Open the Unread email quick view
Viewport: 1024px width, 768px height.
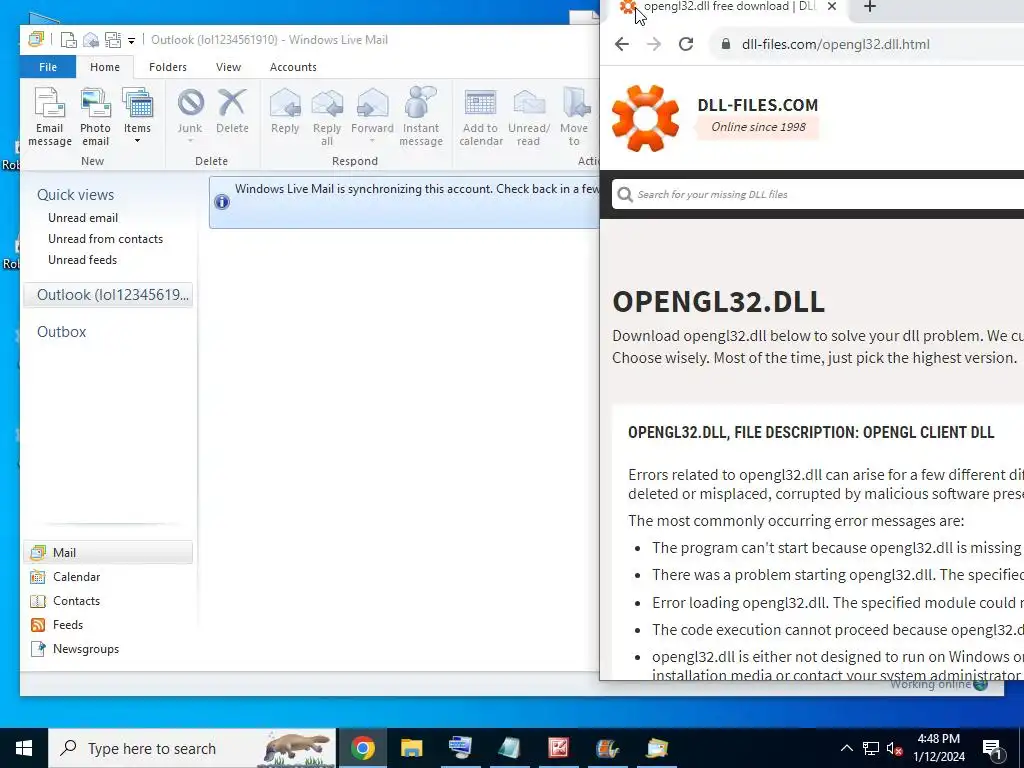(x=83, y=218)
